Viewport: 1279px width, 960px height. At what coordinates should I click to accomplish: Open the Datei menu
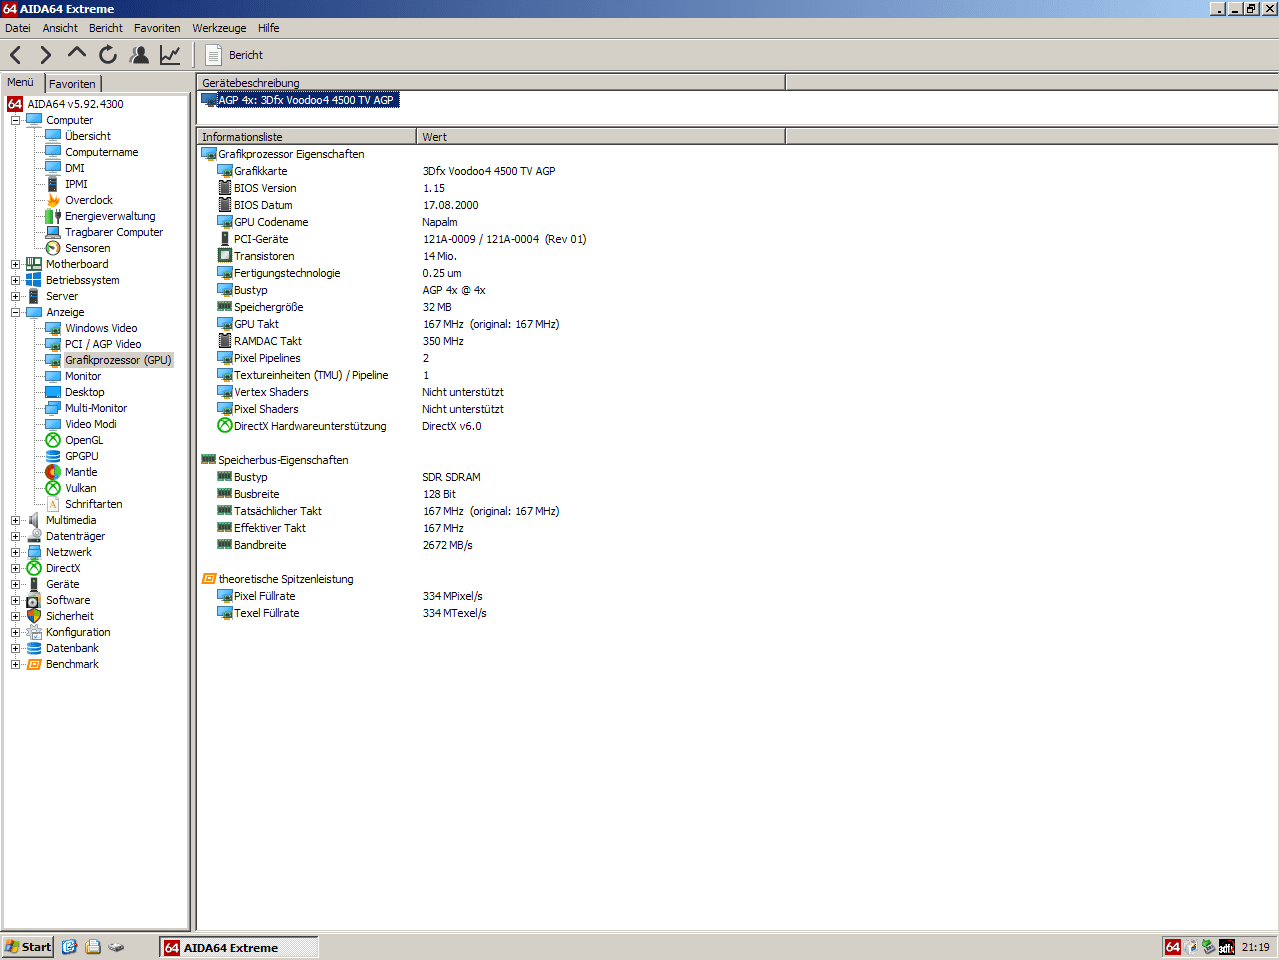(18, 28)
